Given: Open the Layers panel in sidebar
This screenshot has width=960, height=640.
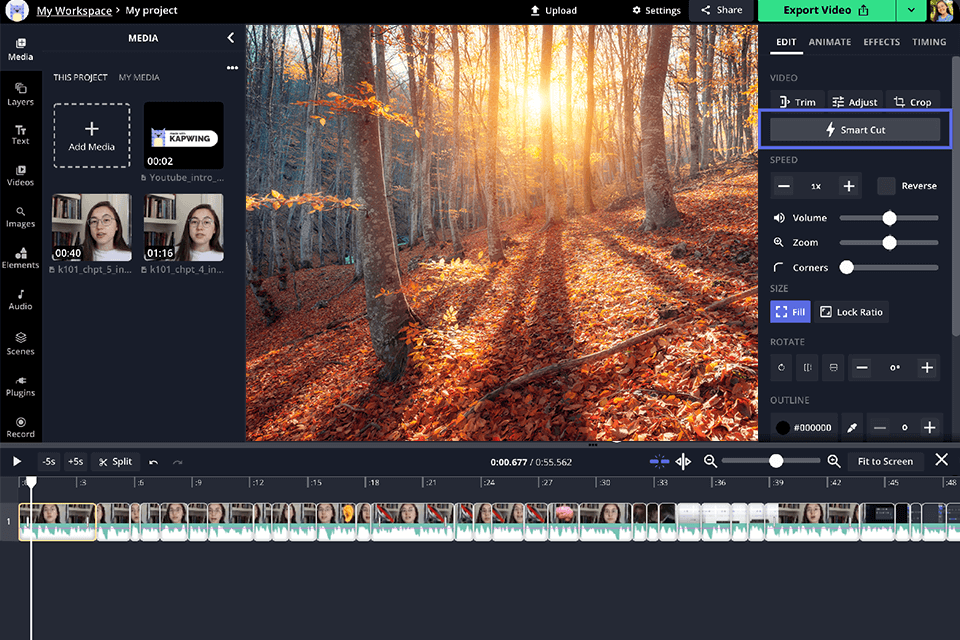Looking at the screenshot, I should click(x=20, y=93).
